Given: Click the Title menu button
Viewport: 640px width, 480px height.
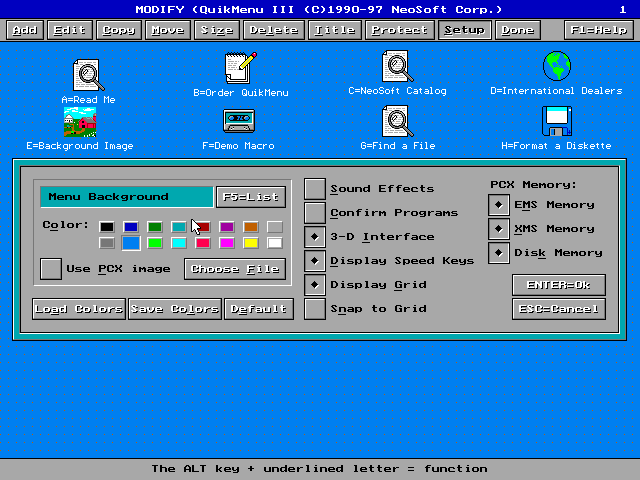Looking at the screenshot, I should tap(335, 30).
